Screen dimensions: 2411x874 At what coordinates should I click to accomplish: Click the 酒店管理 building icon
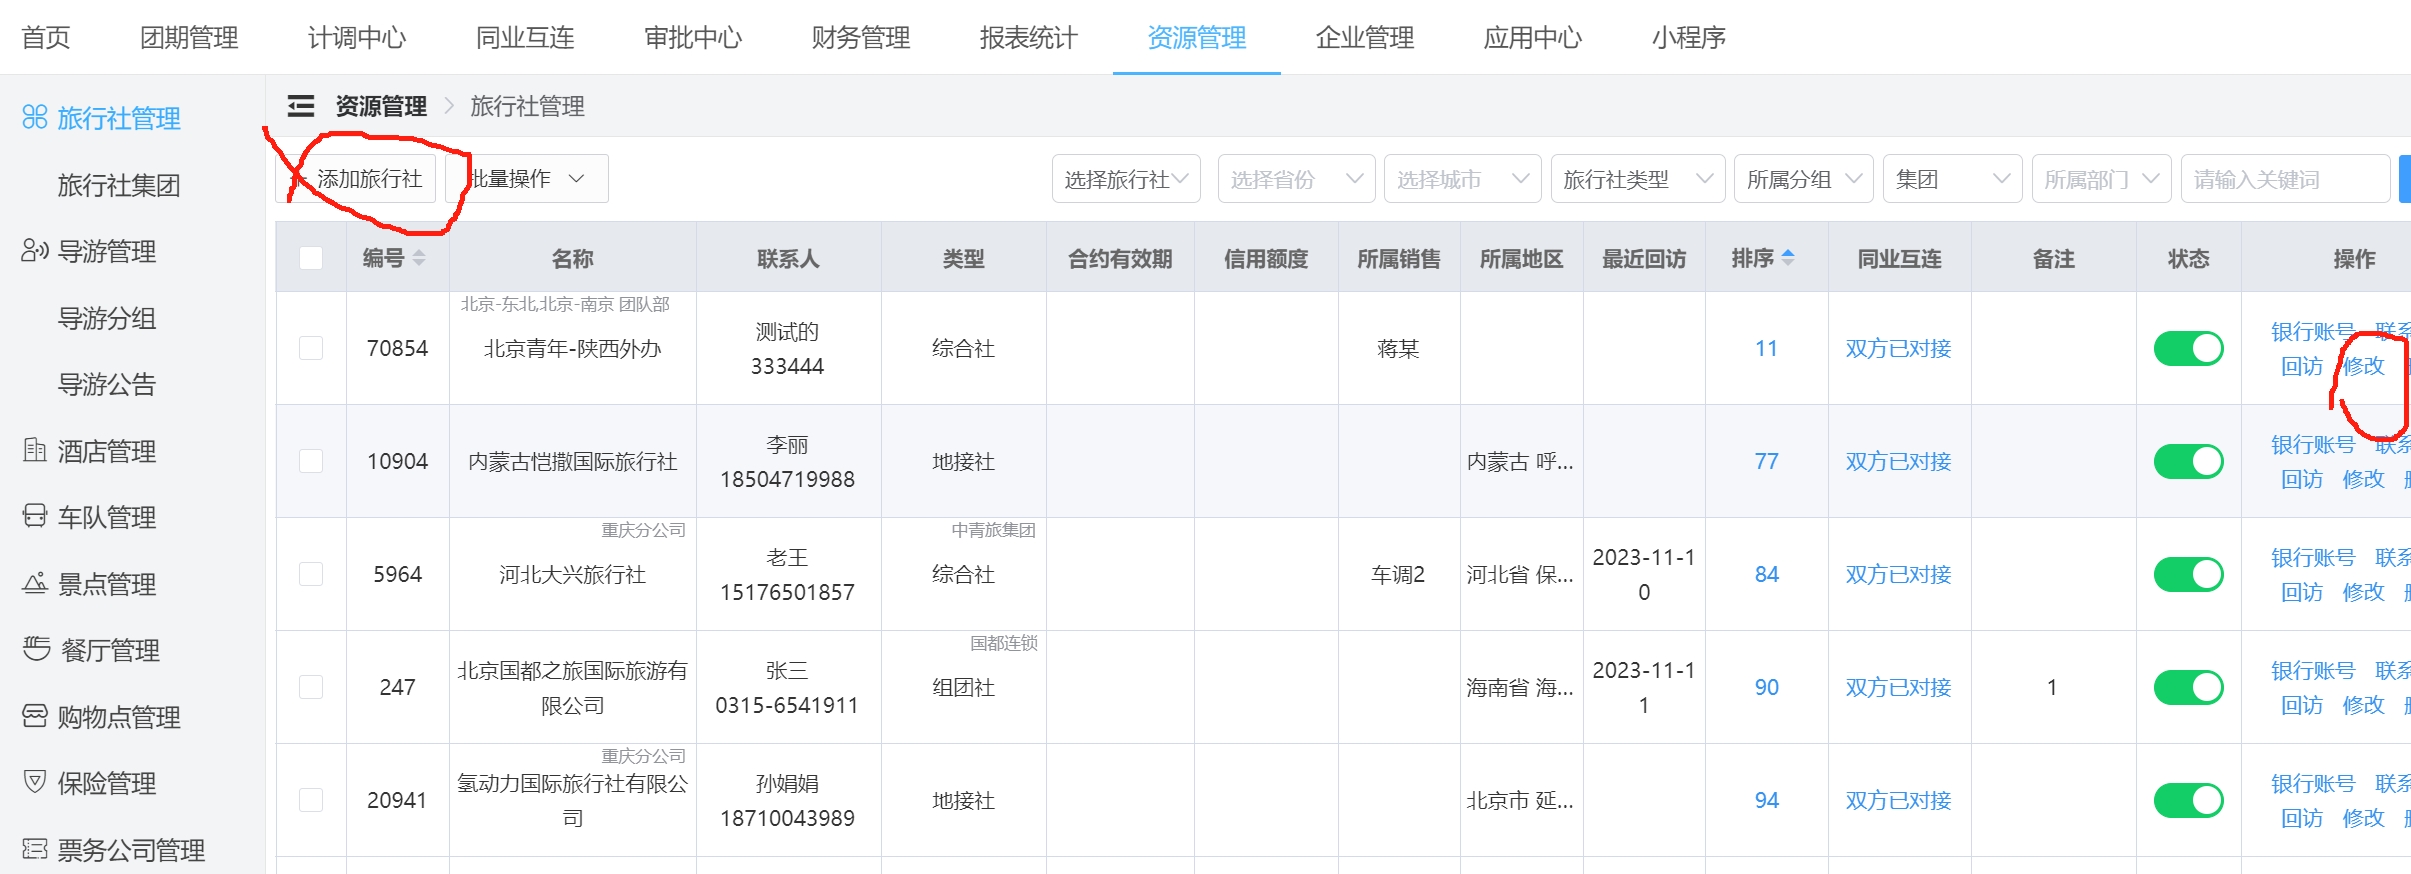coord(35,450)
